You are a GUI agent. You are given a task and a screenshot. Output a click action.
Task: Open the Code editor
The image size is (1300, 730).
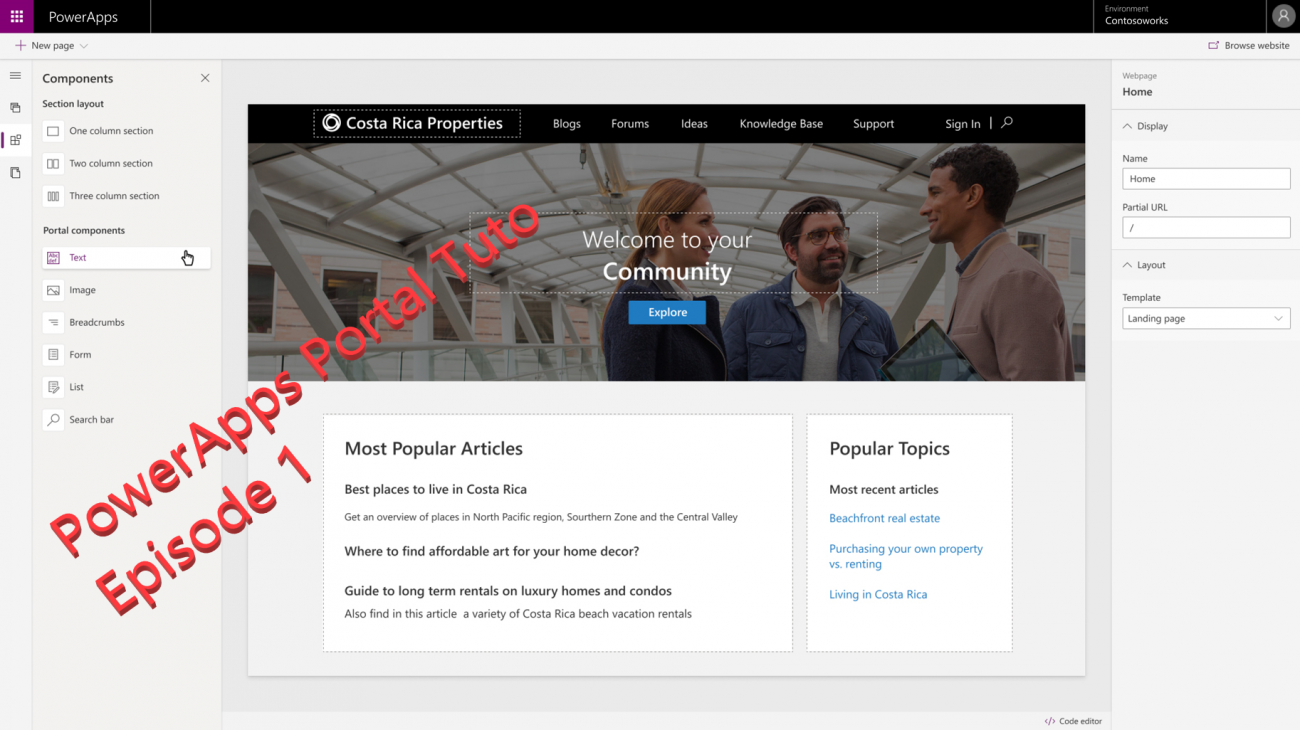point(1073,721)
